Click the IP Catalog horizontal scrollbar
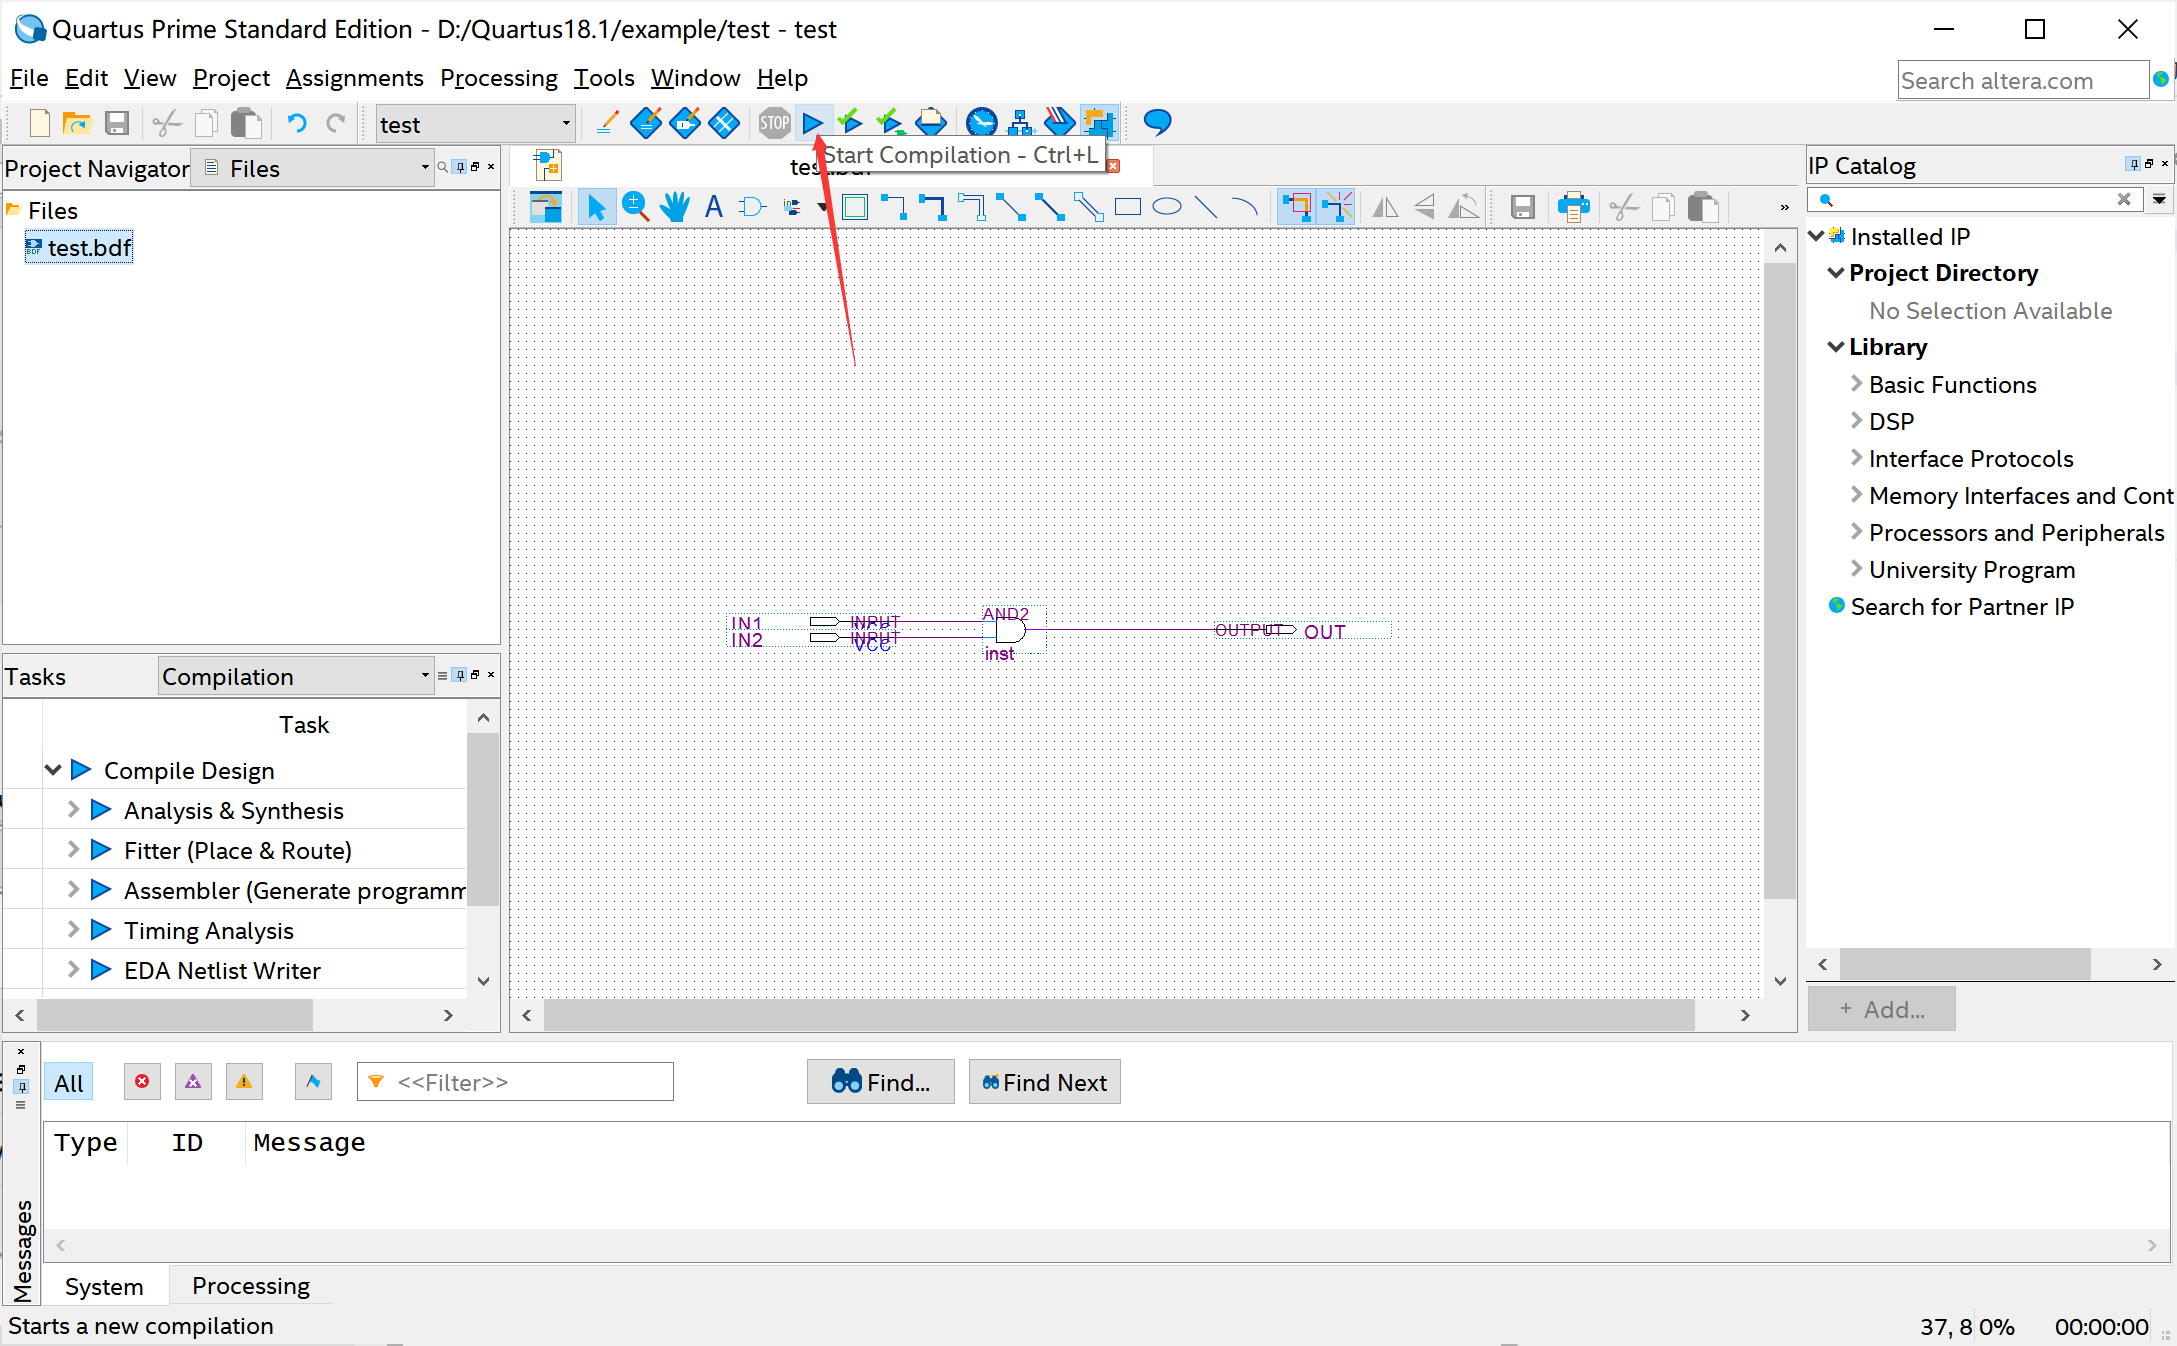The image size is (2177, 1346). (x=1964, y=964)
